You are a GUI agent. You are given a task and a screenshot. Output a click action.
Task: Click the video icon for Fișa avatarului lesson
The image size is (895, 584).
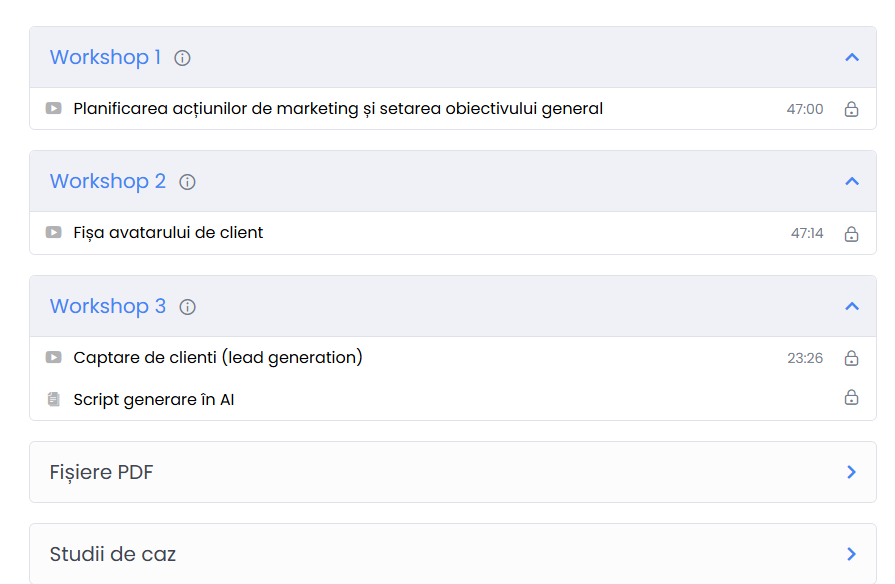pos(54,233)
